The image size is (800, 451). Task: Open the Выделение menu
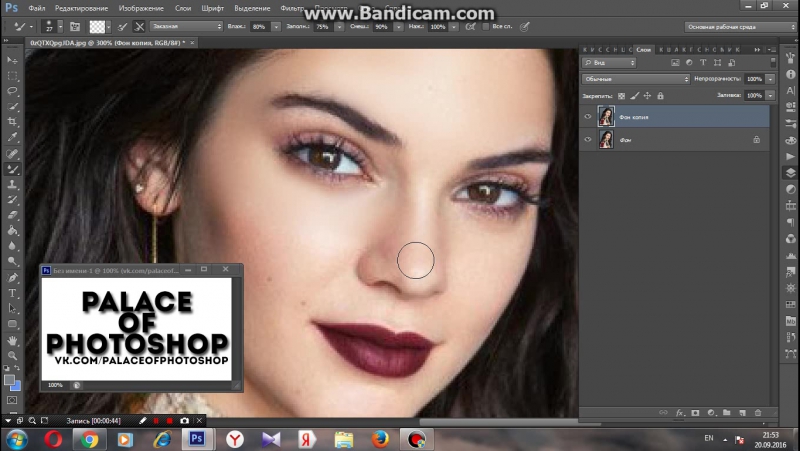[x=252, y=8]
